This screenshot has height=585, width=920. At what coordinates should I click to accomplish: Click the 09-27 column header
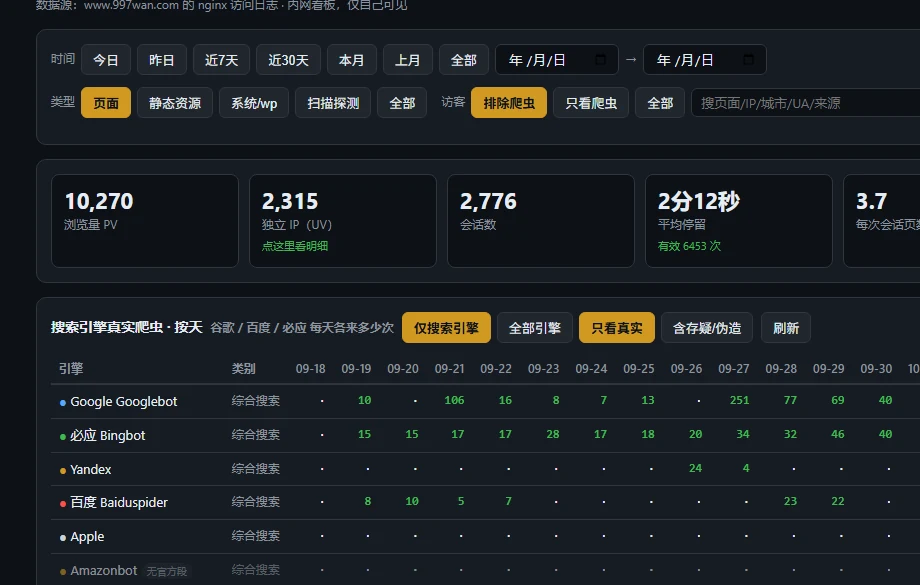pos(733,368)
